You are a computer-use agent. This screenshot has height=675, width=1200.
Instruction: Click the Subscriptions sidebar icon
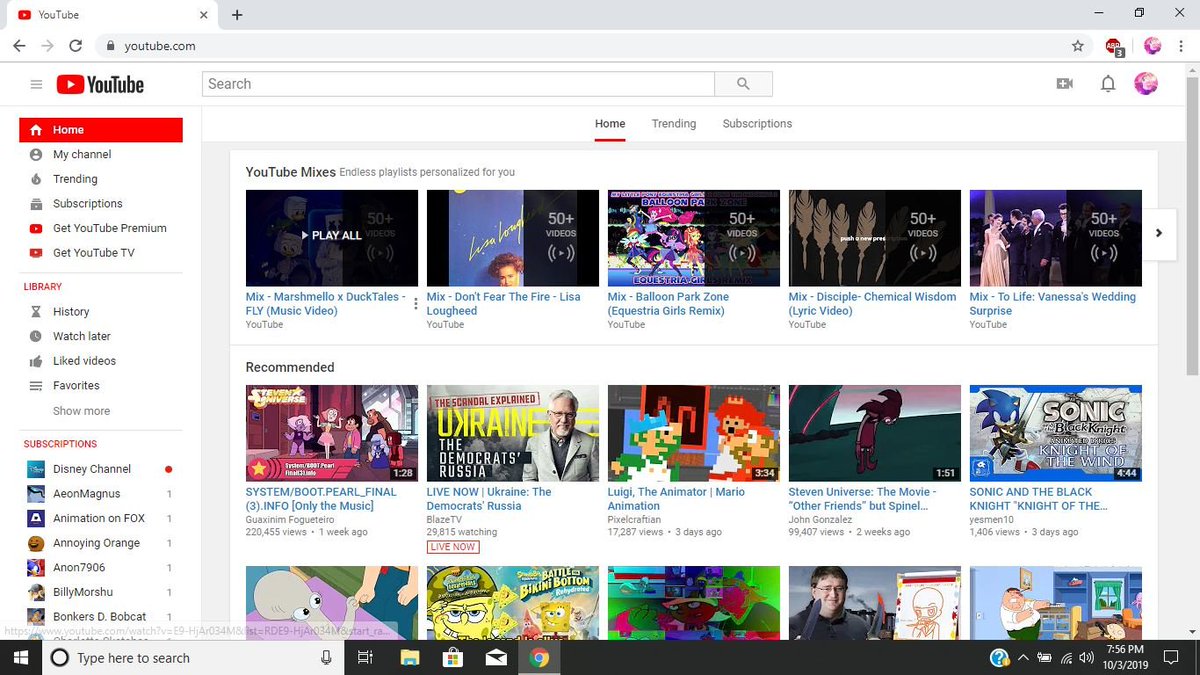click(x=36, y=204)
